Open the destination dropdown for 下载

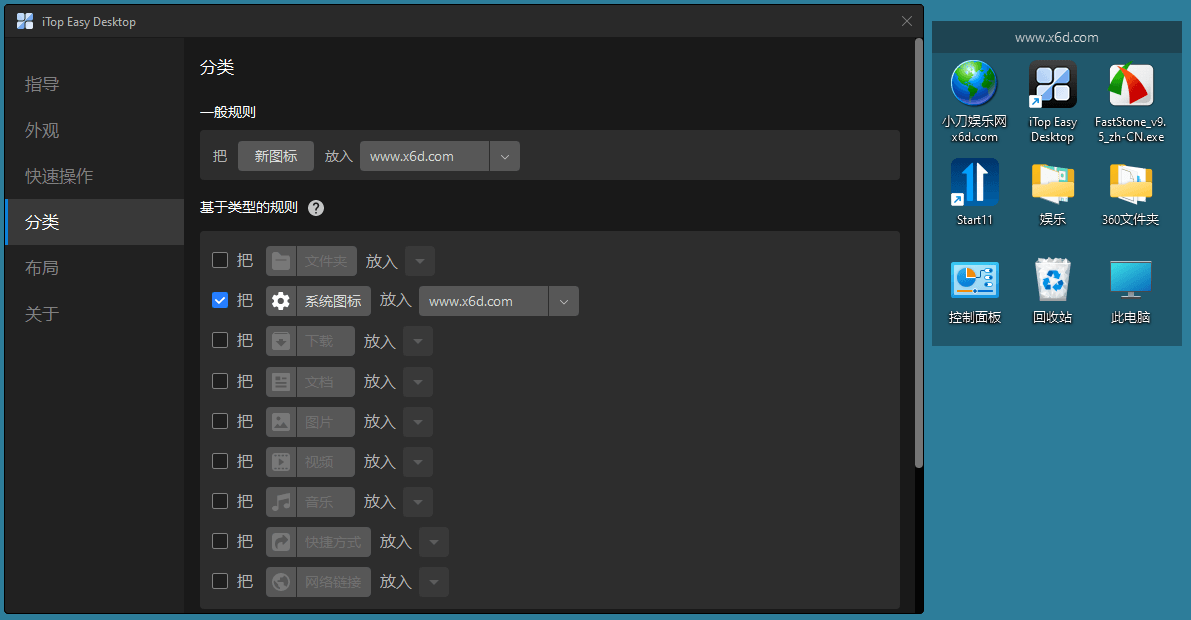point(417,341)
